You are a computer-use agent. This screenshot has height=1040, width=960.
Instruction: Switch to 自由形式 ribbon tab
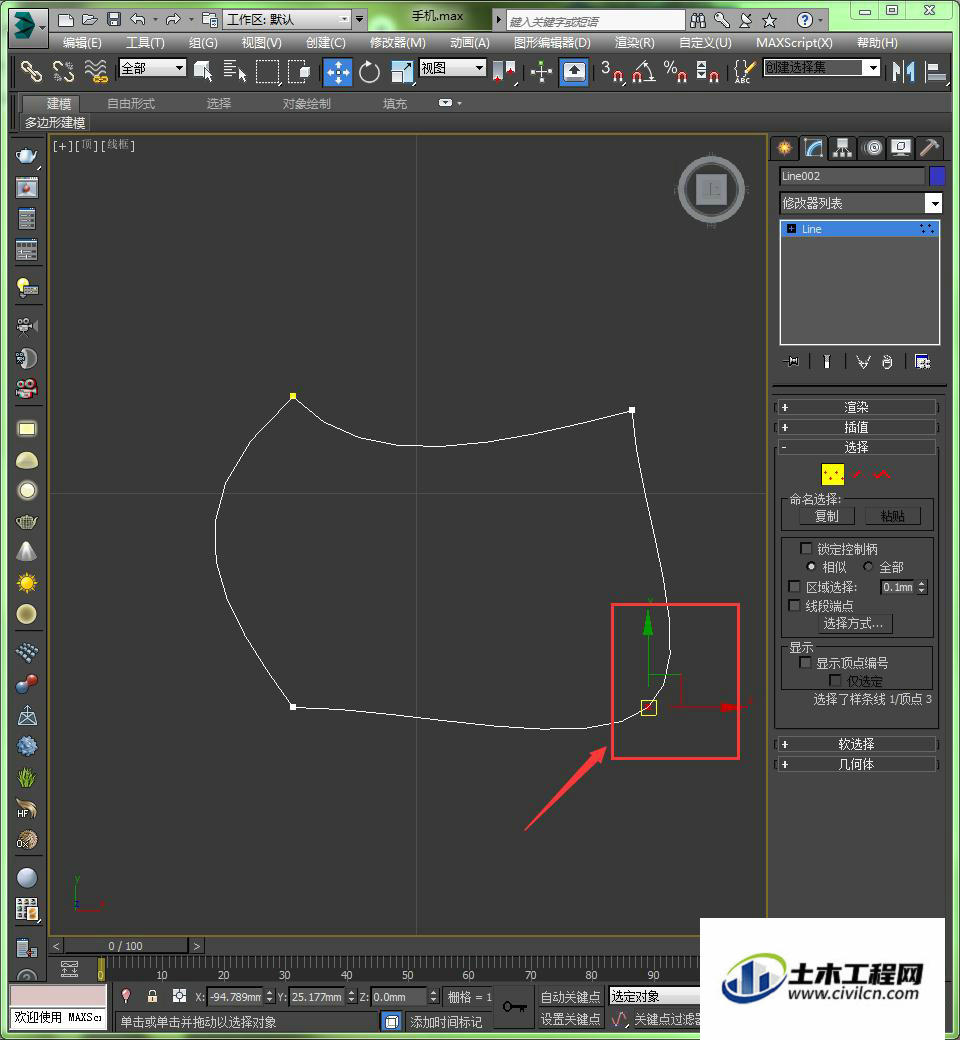[x=131, y=103]
